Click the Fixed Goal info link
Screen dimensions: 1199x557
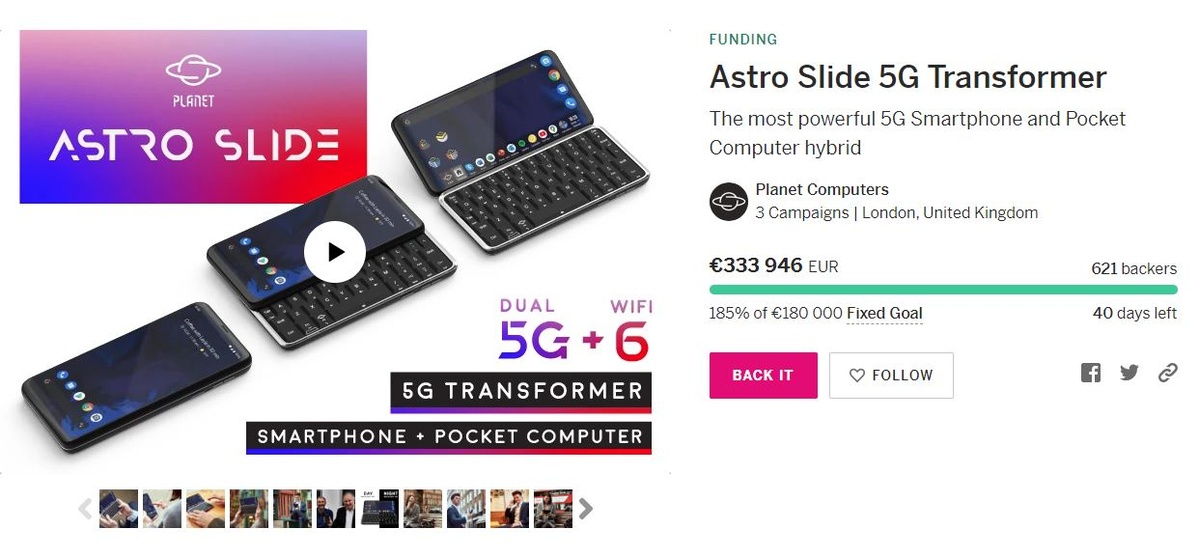pos(885,314)
